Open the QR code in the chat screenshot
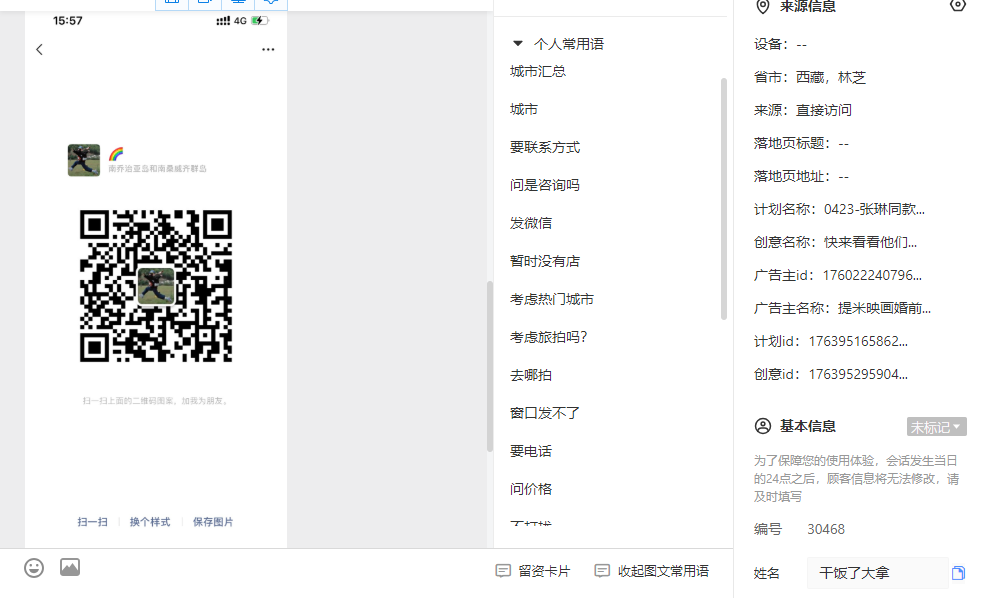The width and height of the screenshot is (983, 598). [x=156, y=286]
